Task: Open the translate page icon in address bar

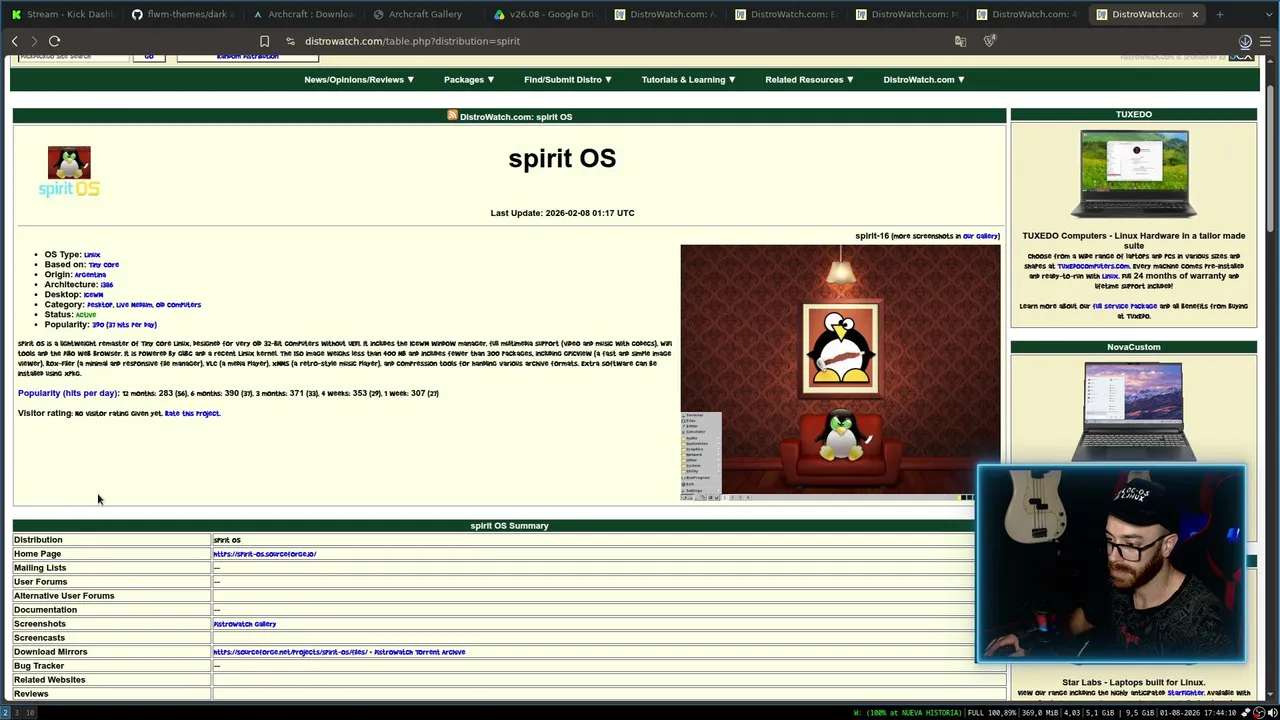Action: (960, 41)
